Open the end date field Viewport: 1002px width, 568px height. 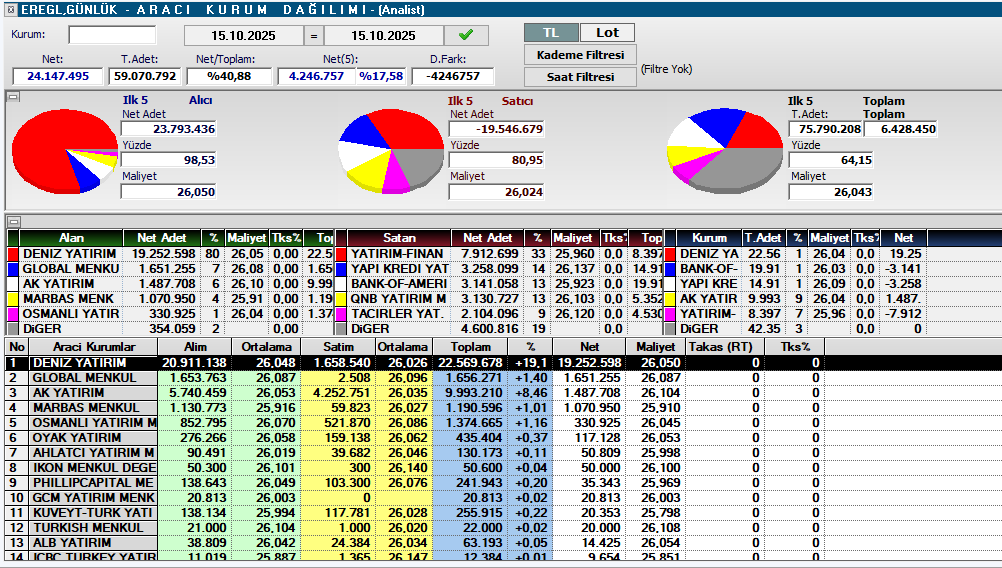[383, 35]
